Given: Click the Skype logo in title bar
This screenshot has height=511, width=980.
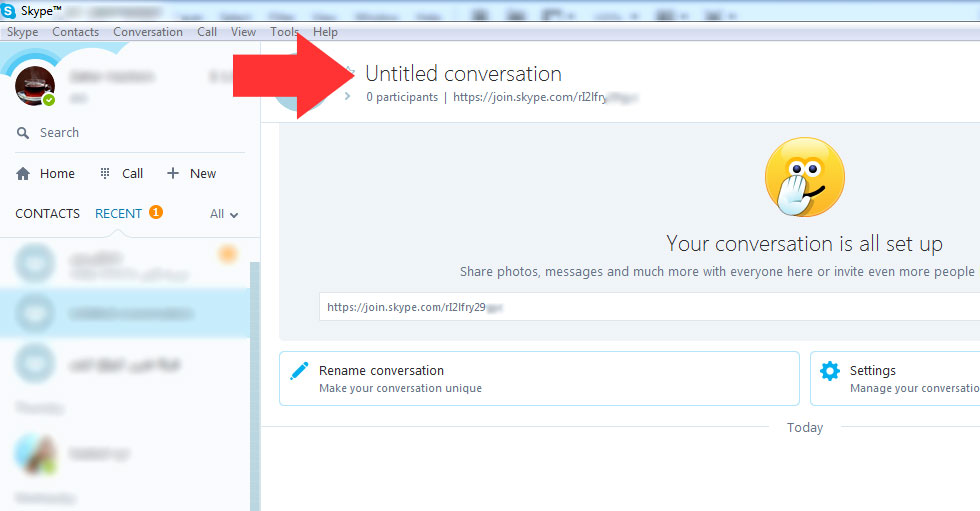Looking at the screenshot, I should (8, 11).
